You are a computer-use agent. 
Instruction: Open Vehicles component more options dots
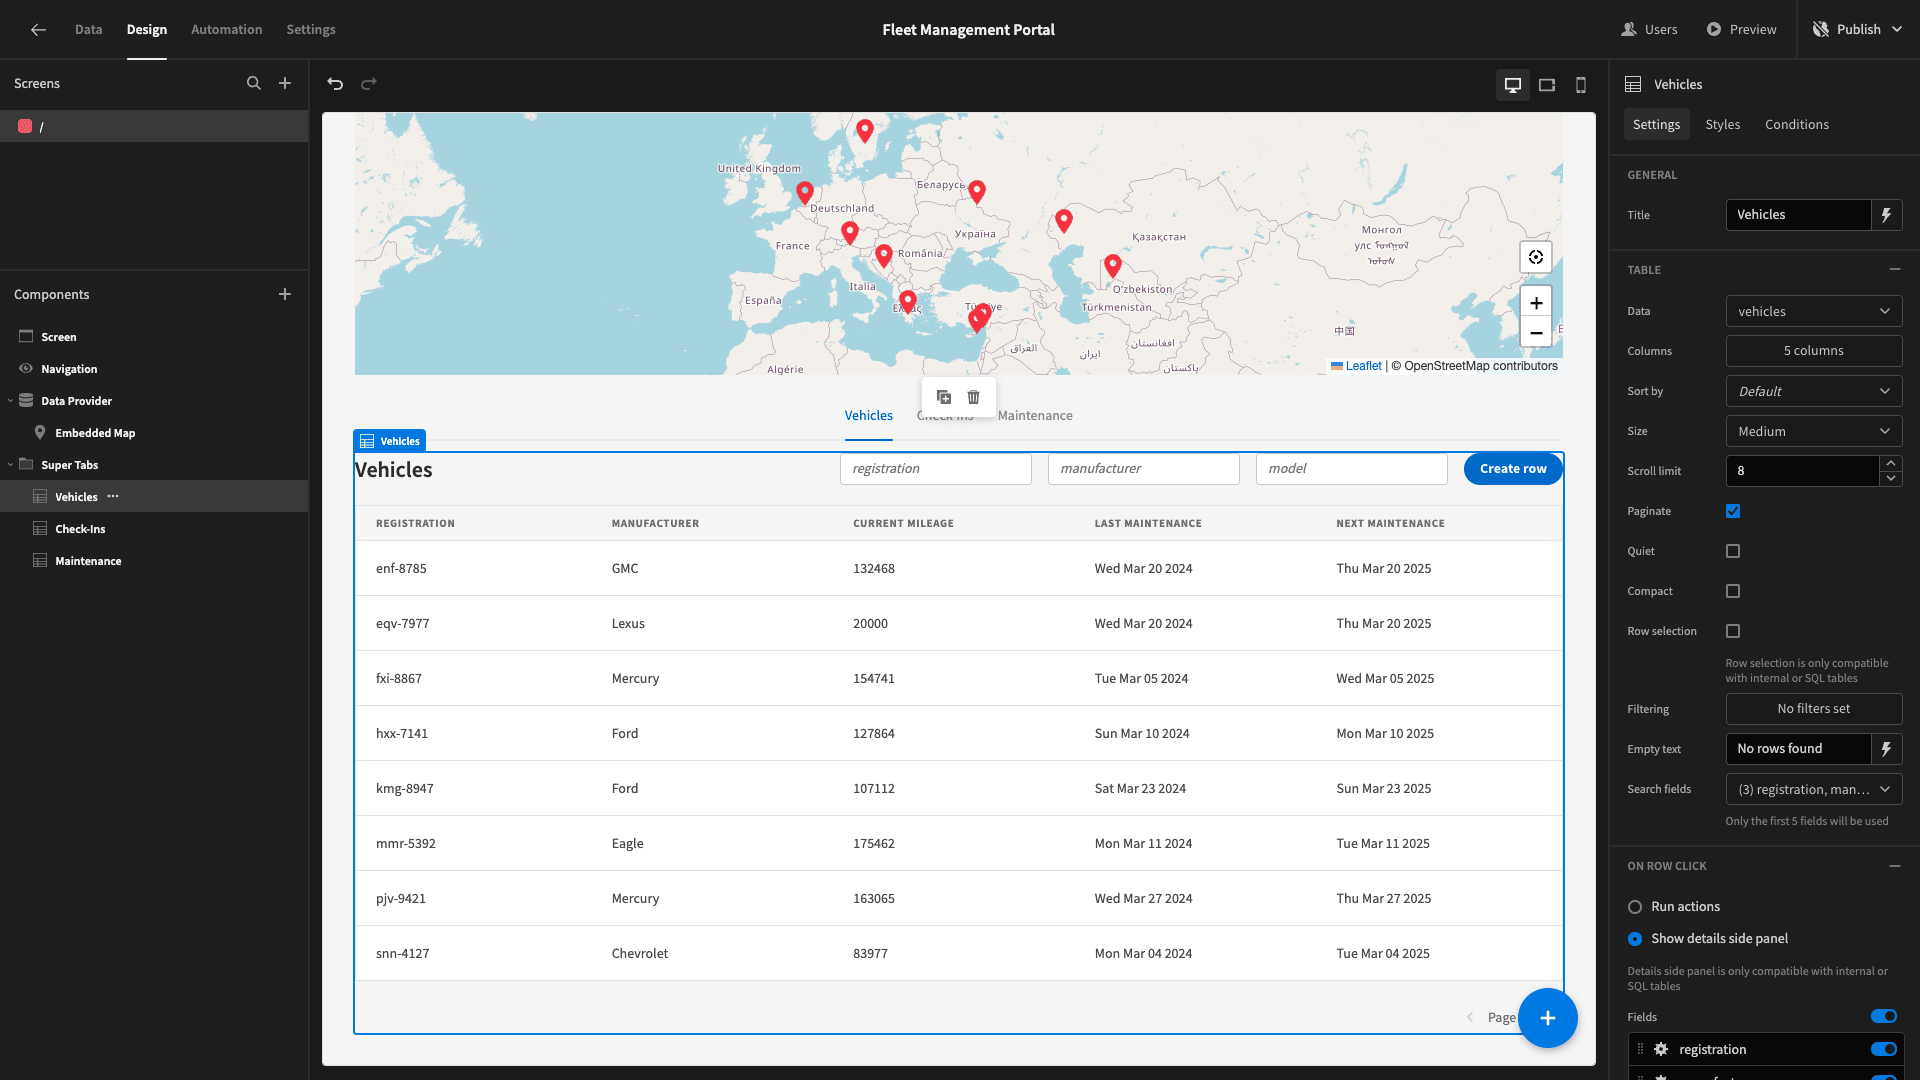click(113, 497)
